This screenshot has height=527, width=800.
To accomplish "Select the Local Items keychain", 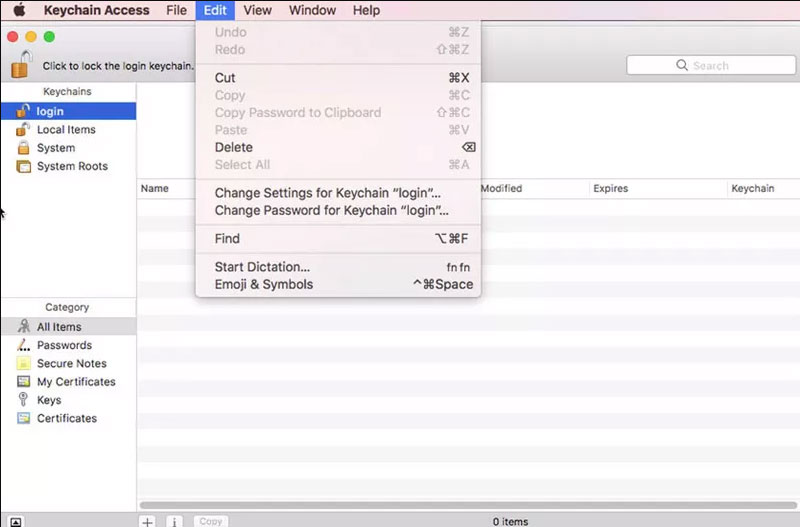I will [66, 130].
